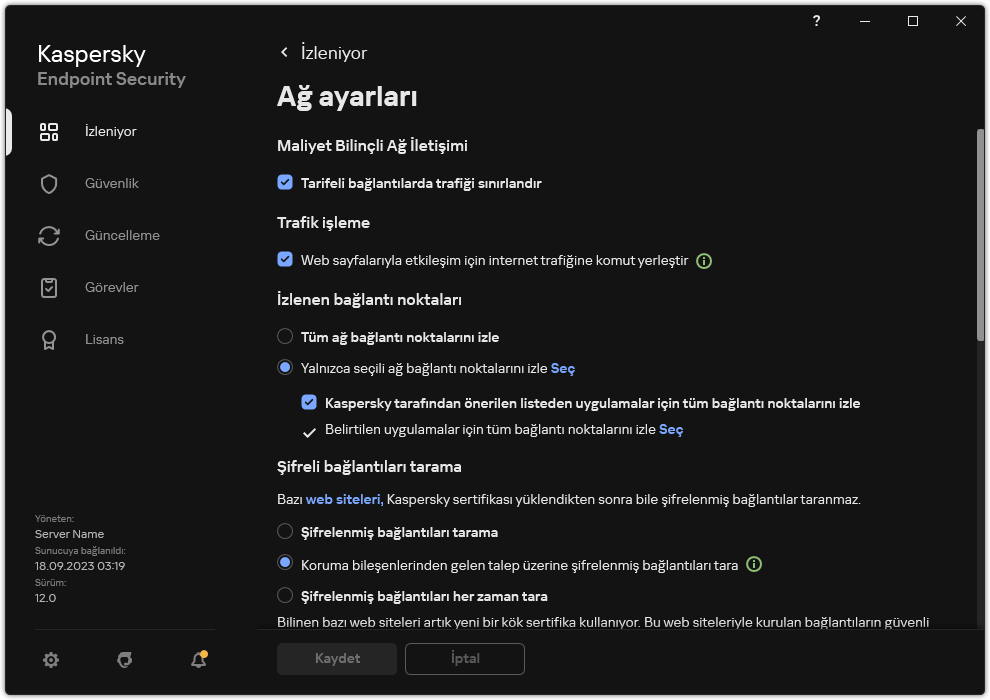Click the vertical scrollbar thumb on the right

[980, 235]
